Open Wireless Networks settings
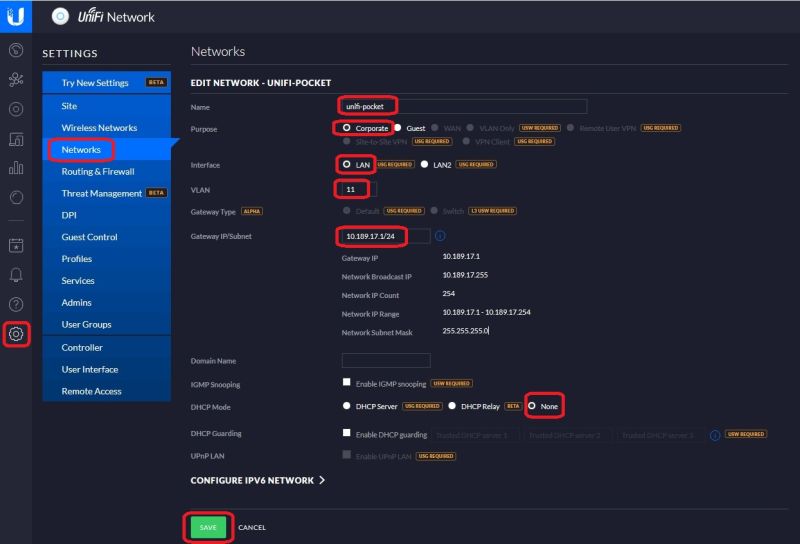 (x=107, y=128)
